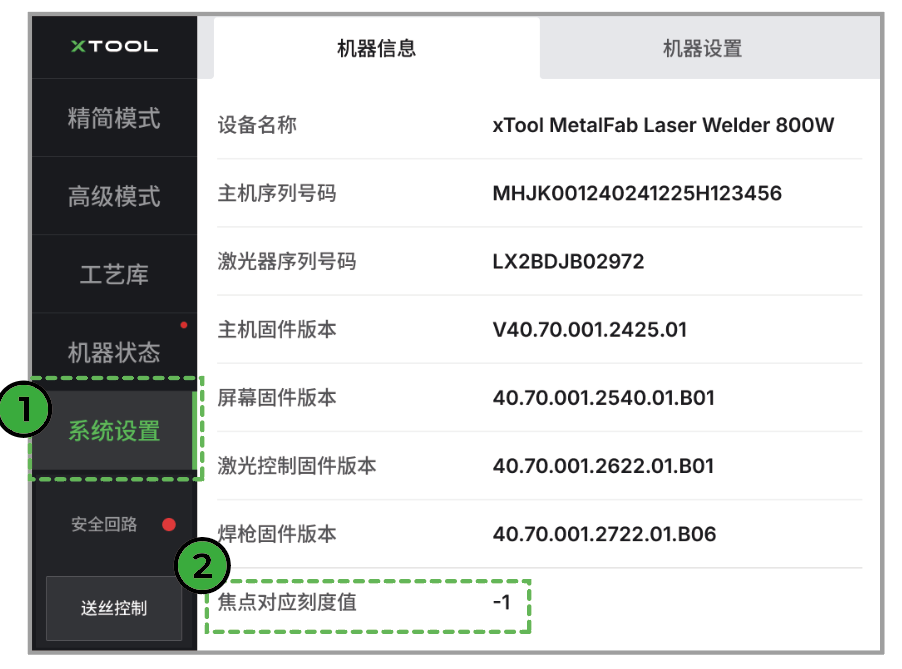Image resolution: width=902 pixels, height=669 pixels.
Task: Select the 机器信息 tab
Action: [x=376, y=48]
